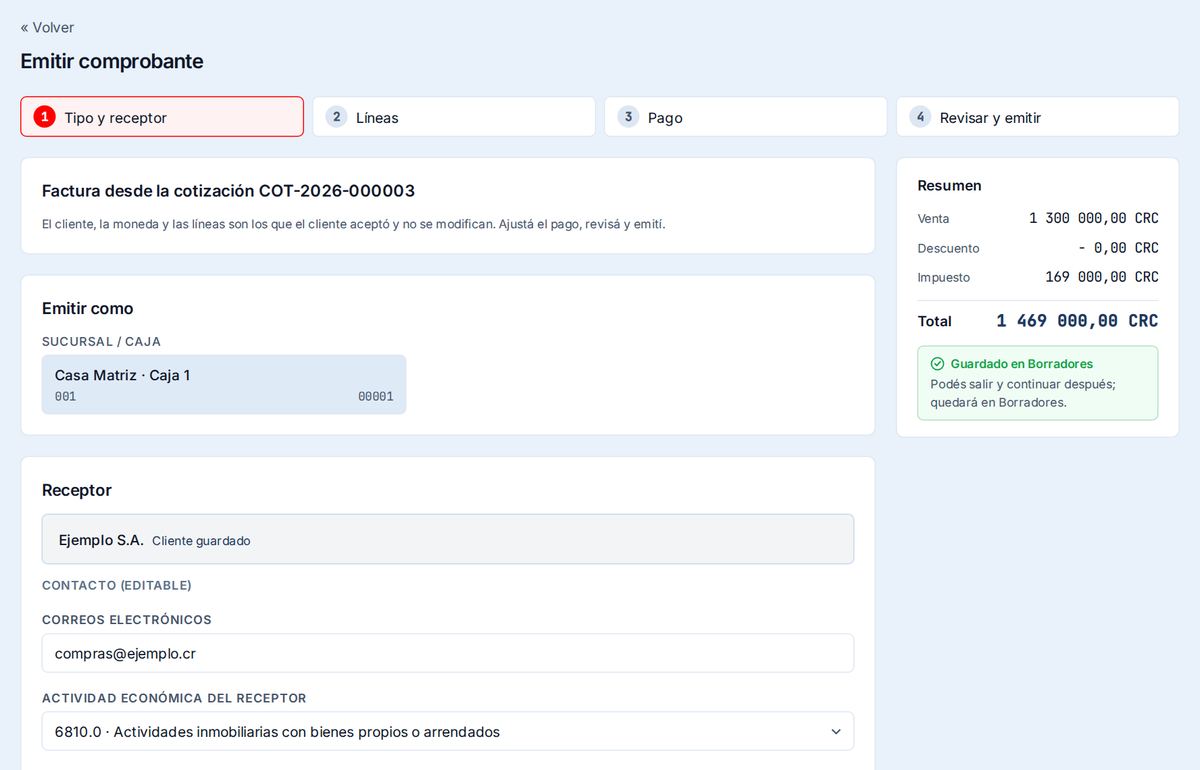This screenshot has height=770, width=1200.
Task: Click the Factura desde la cotización heading
Action: 228,190
